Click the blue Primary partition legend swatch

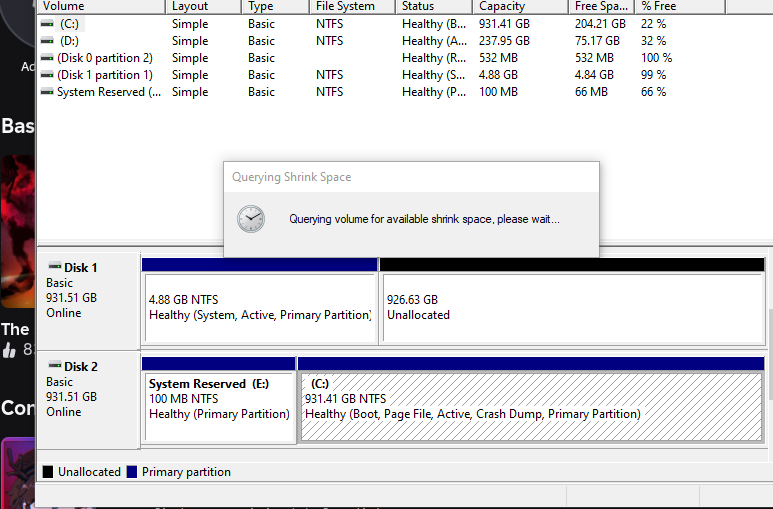(132, 472)
